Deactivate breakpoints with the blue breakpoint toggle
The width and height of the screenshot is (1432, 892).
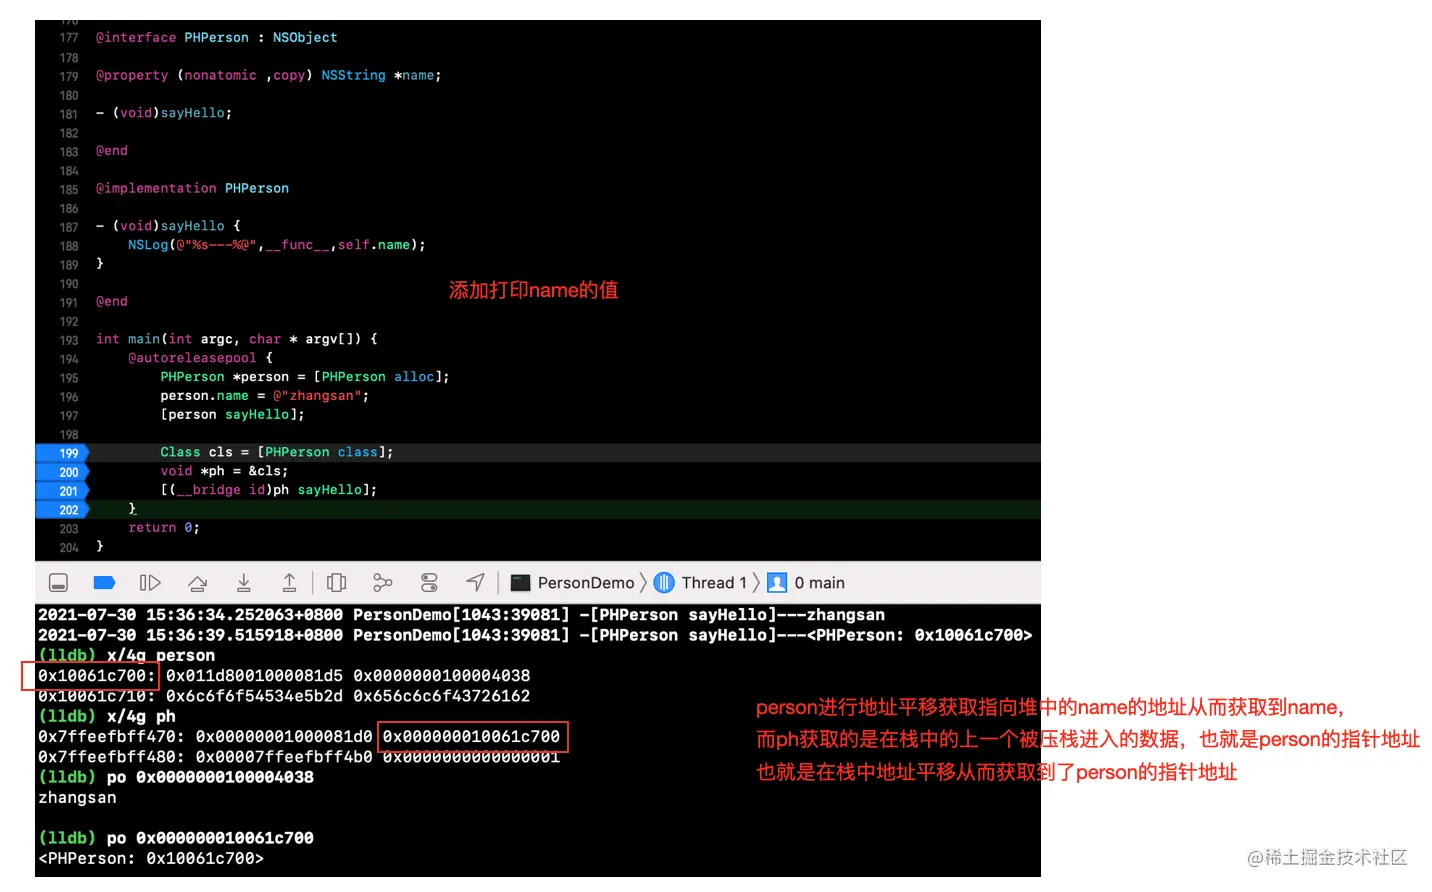(x=104, y=582)
